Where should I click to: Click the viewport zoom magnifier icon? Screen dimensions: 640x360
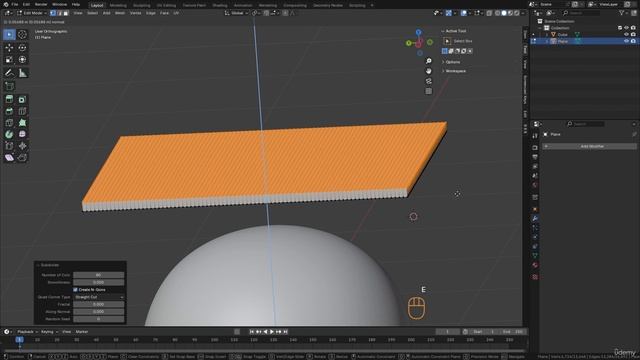pos(429,61)
